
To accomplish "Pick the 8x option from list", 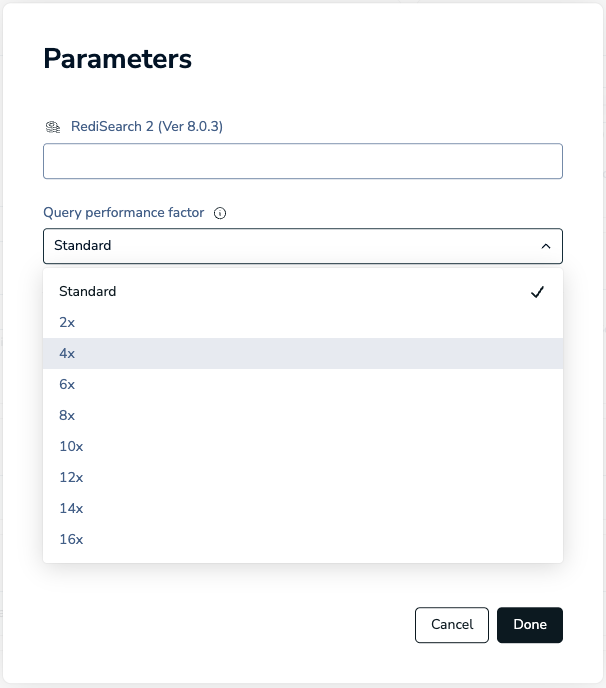I will (67, 416).
